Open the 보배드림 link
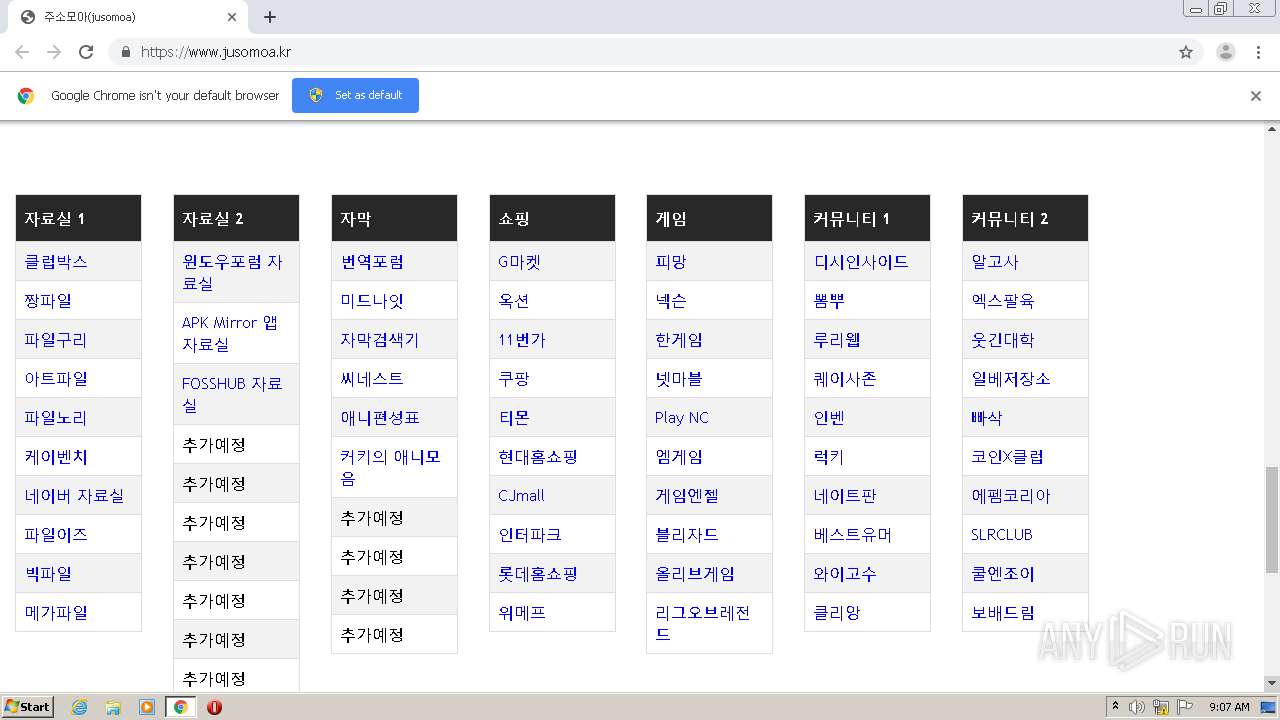This screenshot has width=1280, height=720. [x=1003, y=612]
